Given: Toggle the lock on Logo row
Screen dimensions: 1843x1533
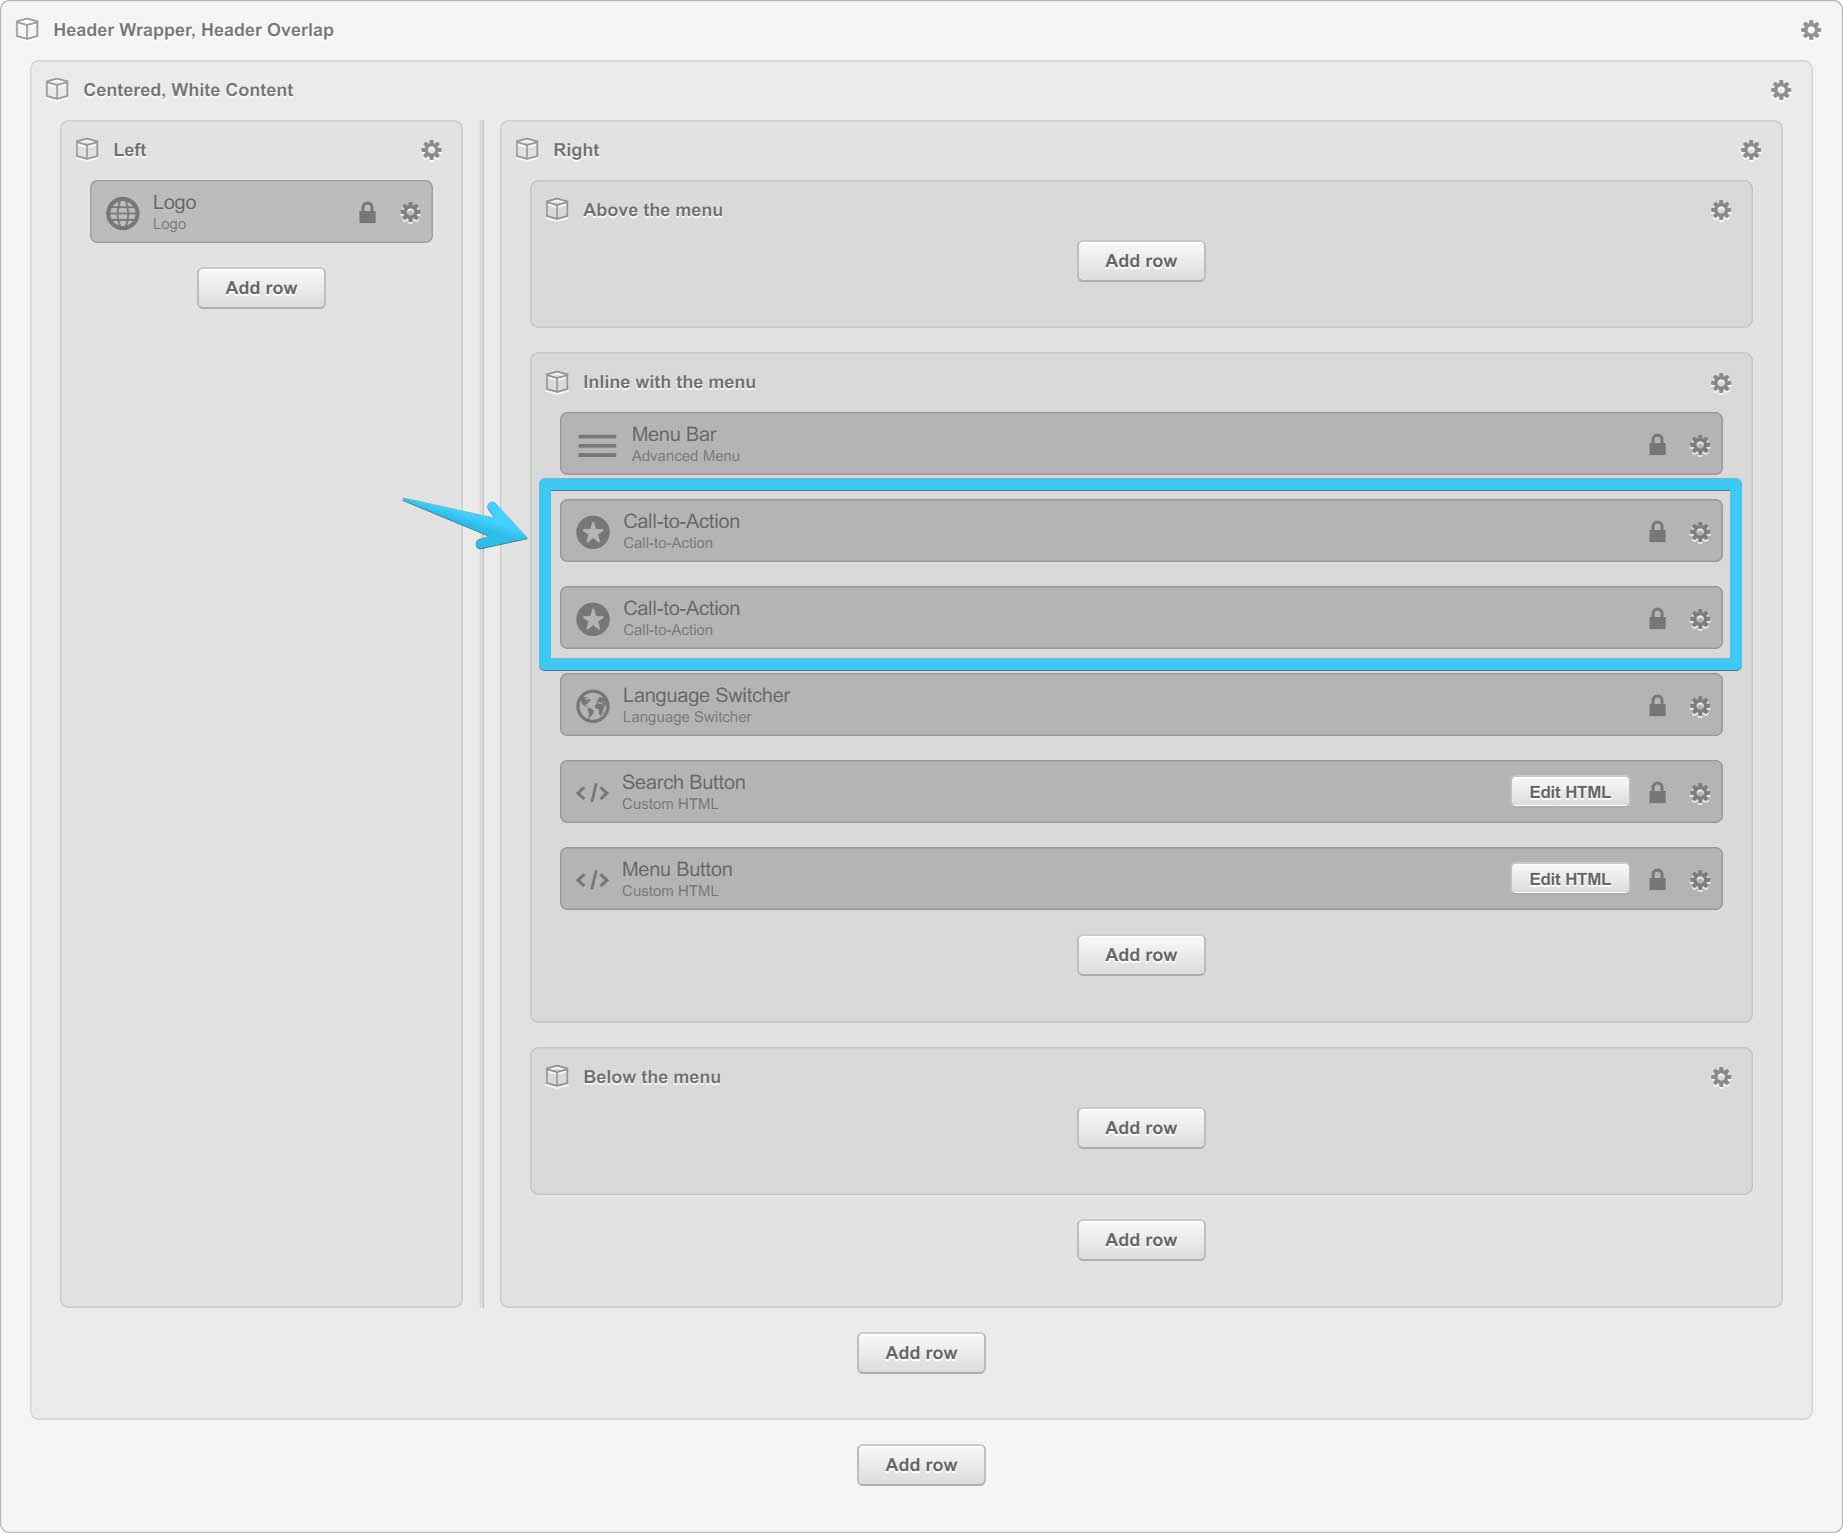Looking at the screenshot, I should (367, 212).
